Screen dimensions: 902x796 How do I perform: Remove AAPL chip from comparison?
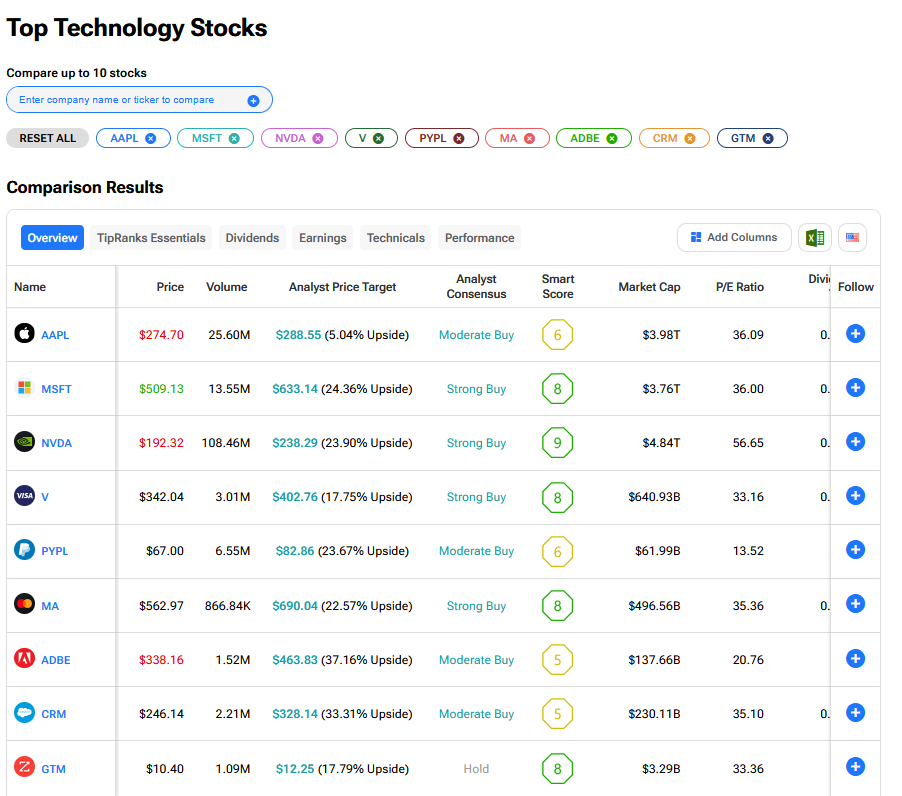point(150,138)
